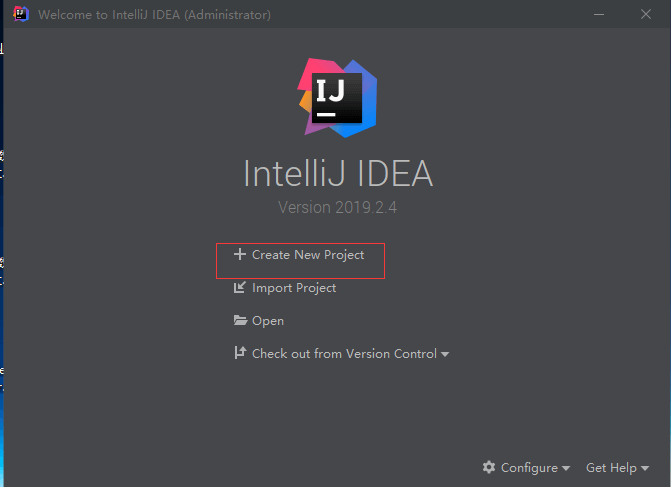The height and width of the screenshot is (487, 671).
Task: Choose the Import Project text link
Action: (x=294, y=288)
